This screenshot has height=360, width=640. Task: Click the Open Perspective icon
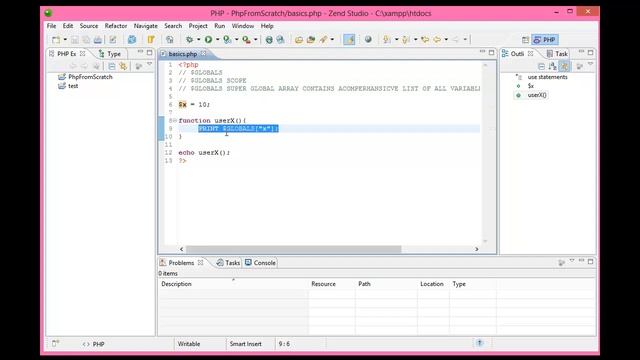(525, 40)
